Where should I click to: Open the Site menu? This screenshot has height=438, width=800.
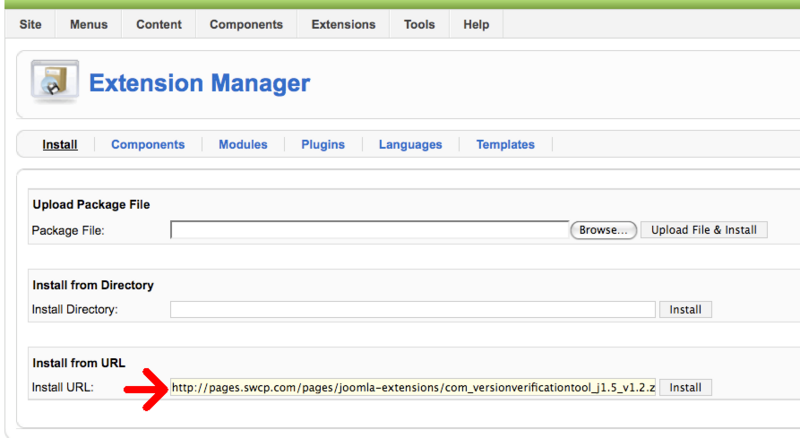coord(30,25)
